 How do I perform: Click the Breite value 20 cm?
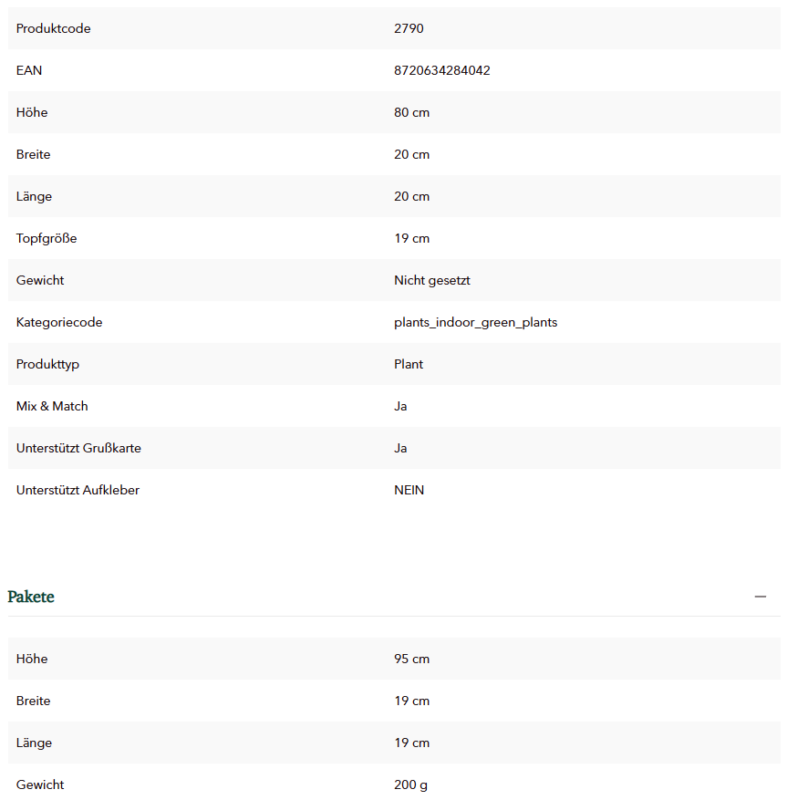pyautogui.click(x=412, y=155)
